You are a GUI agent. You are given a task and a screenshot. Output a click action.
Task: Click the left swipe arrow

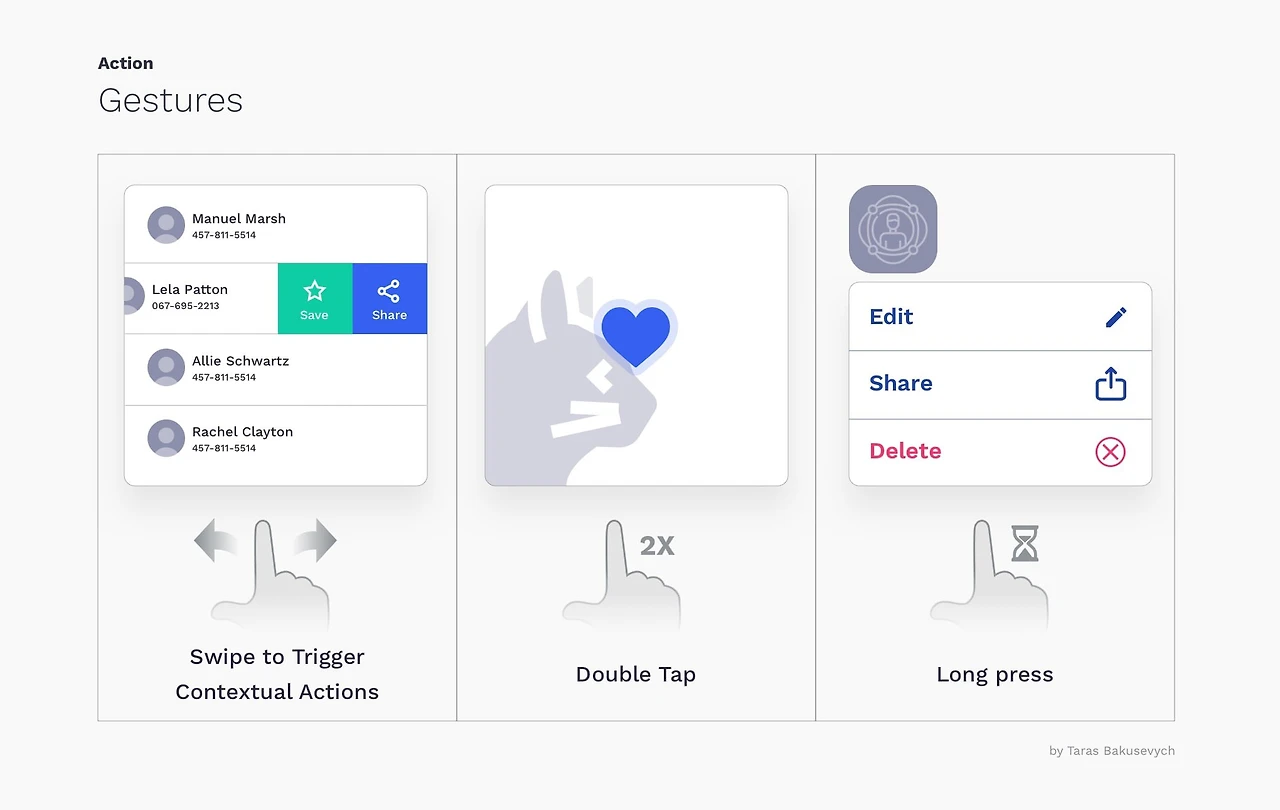[x=216, y=542]
